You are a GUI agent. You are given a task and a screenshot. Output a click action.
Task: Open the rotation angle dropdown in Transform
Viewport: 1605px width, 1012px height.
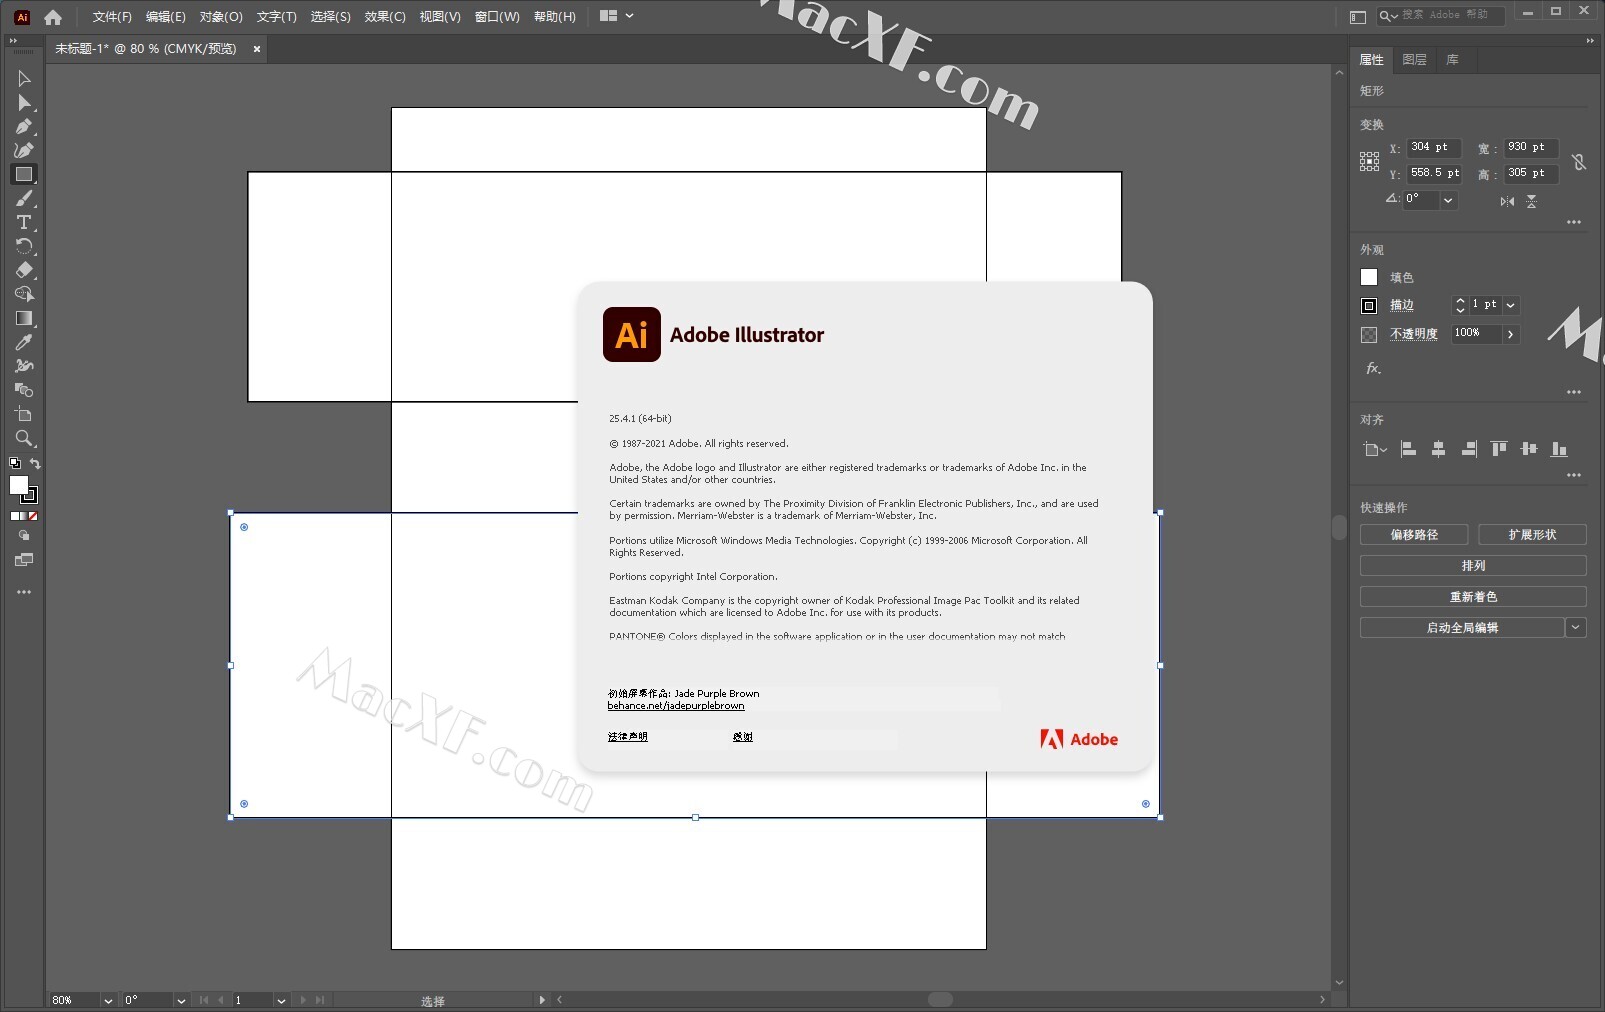point(1448,200)
